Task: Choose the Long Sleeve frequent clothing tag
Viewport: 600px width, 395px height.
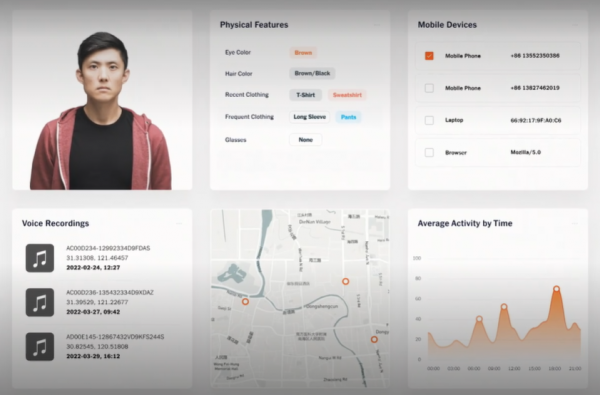Action: click(310, 117)
